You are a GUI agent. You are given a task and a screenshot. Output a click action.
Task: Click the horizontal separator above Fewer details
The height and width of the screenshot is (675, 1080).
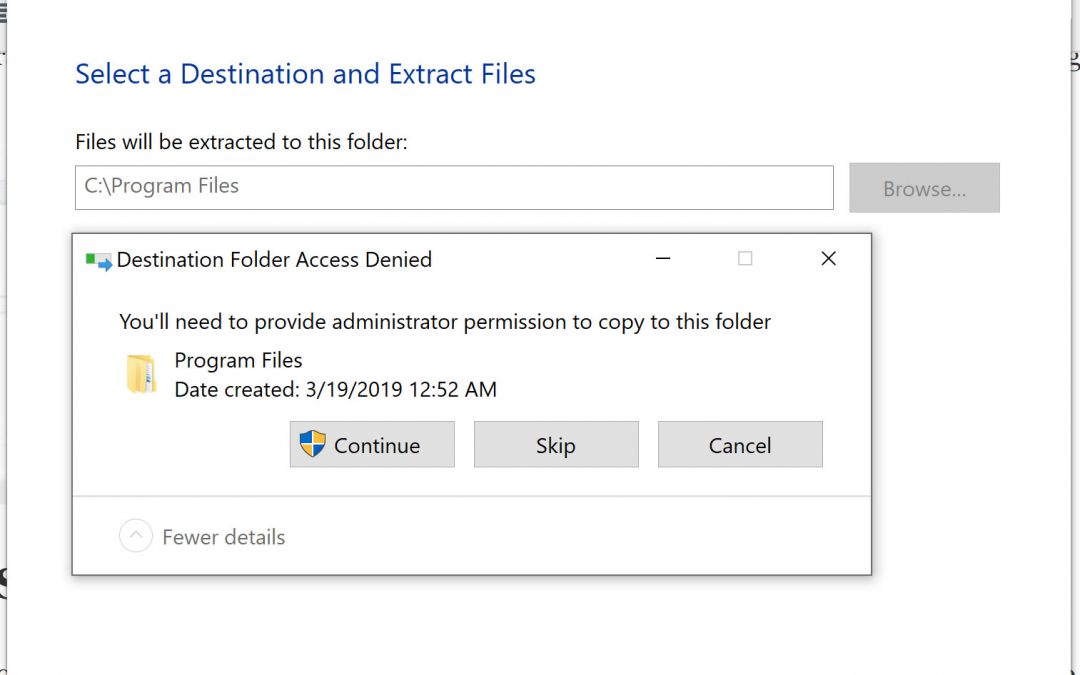(471, 496)
